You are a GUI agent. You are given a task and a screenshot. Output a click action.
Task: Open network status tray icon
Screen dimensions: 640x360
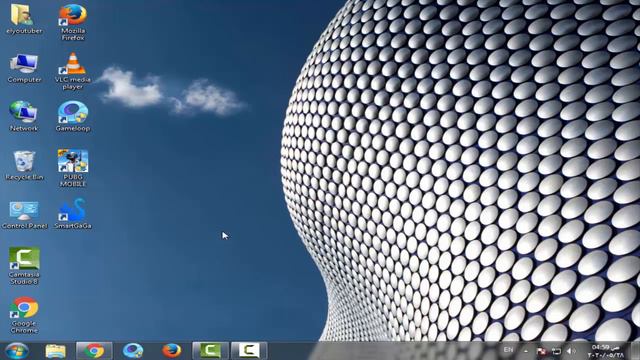click(556, 351)
